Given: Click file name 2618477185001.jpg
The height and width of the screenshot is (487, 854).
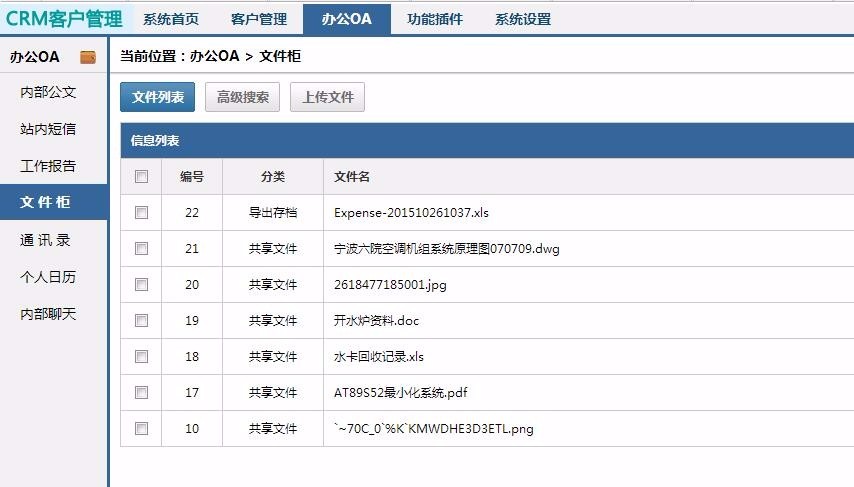Looking at the screenshot, I should coord(390,285).
